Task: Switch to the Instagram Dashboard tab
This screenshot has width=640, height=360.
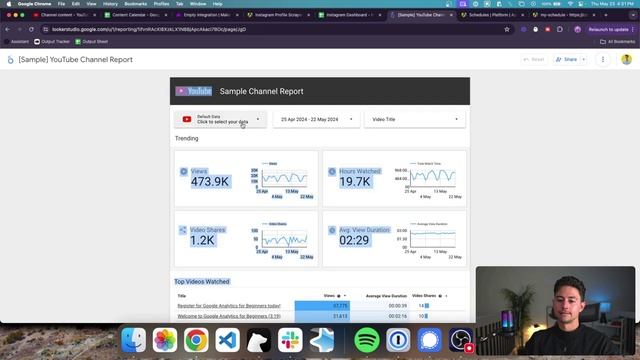Action: 349,15
